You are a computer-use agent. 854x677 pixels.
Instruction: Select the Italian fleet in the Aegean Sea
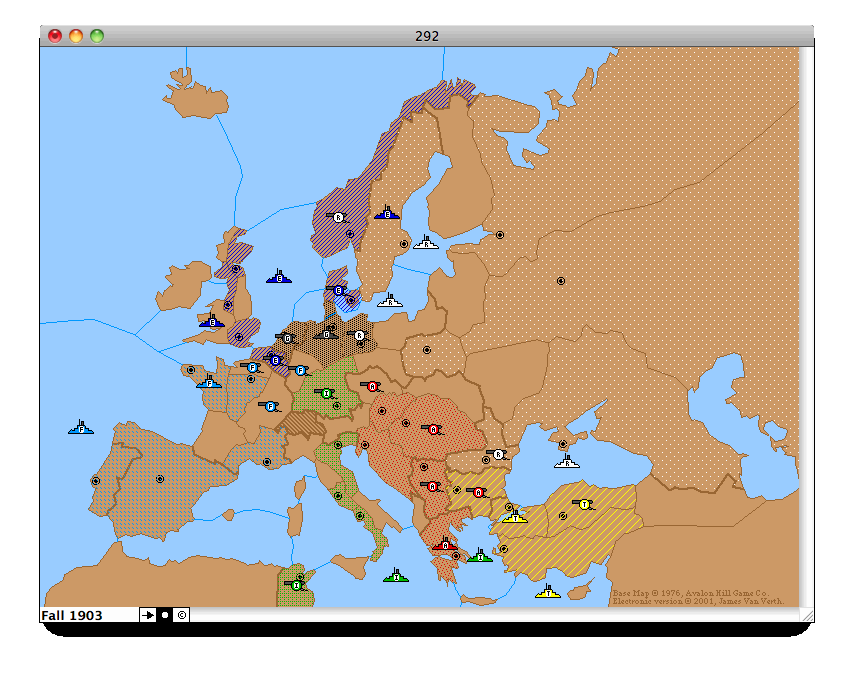coord(480,556)
